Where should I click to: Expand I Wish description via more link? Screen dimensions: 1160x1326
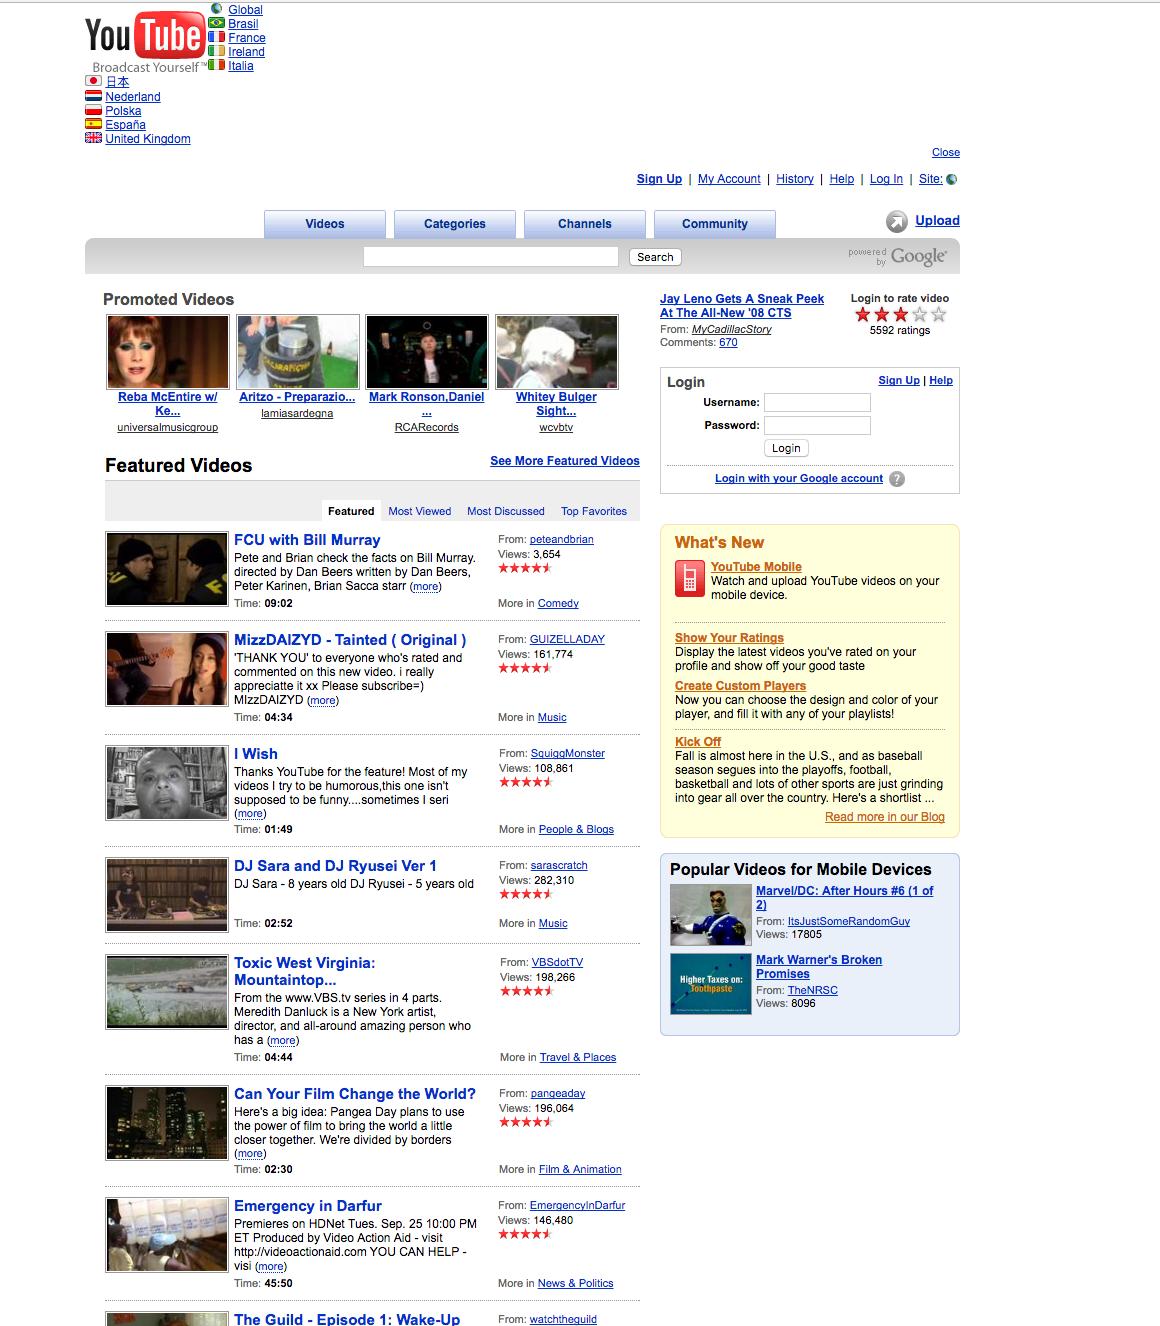coord(250,814)
